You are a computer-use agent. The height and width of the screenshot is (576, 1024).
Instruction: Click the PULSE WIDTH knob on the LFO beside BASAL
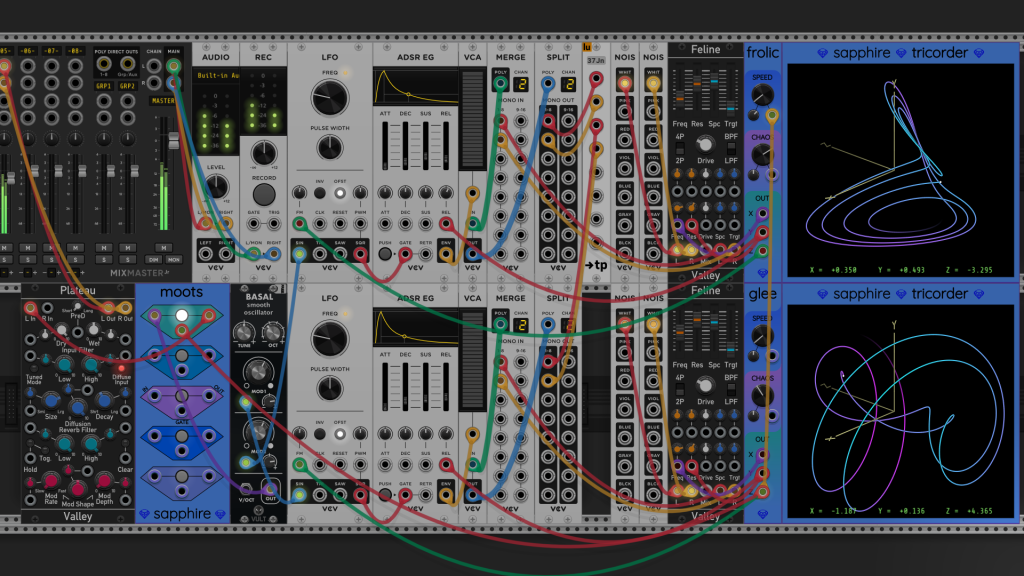point(330,389)
